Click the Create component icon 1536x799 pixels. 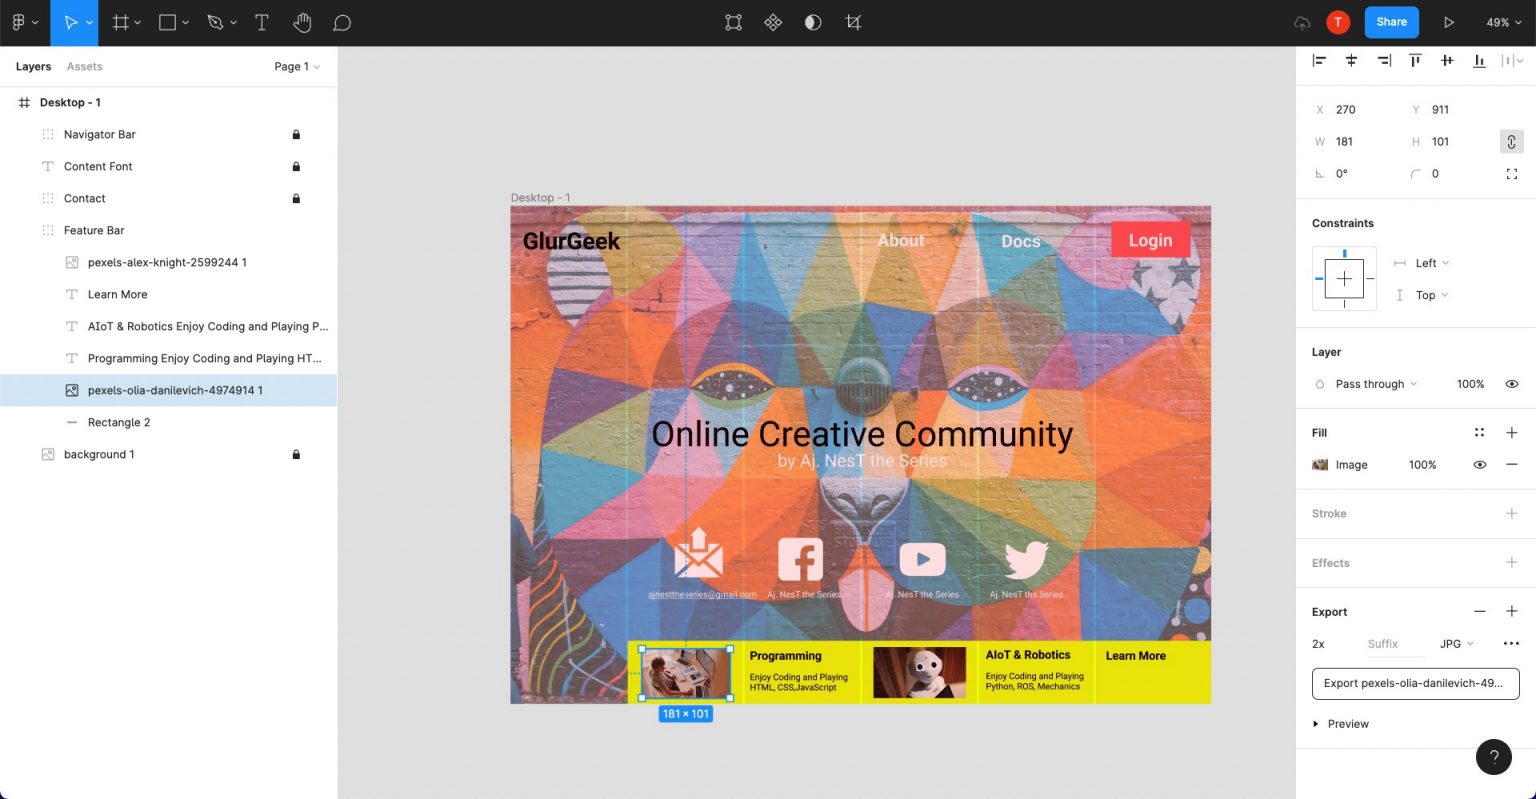773,22
